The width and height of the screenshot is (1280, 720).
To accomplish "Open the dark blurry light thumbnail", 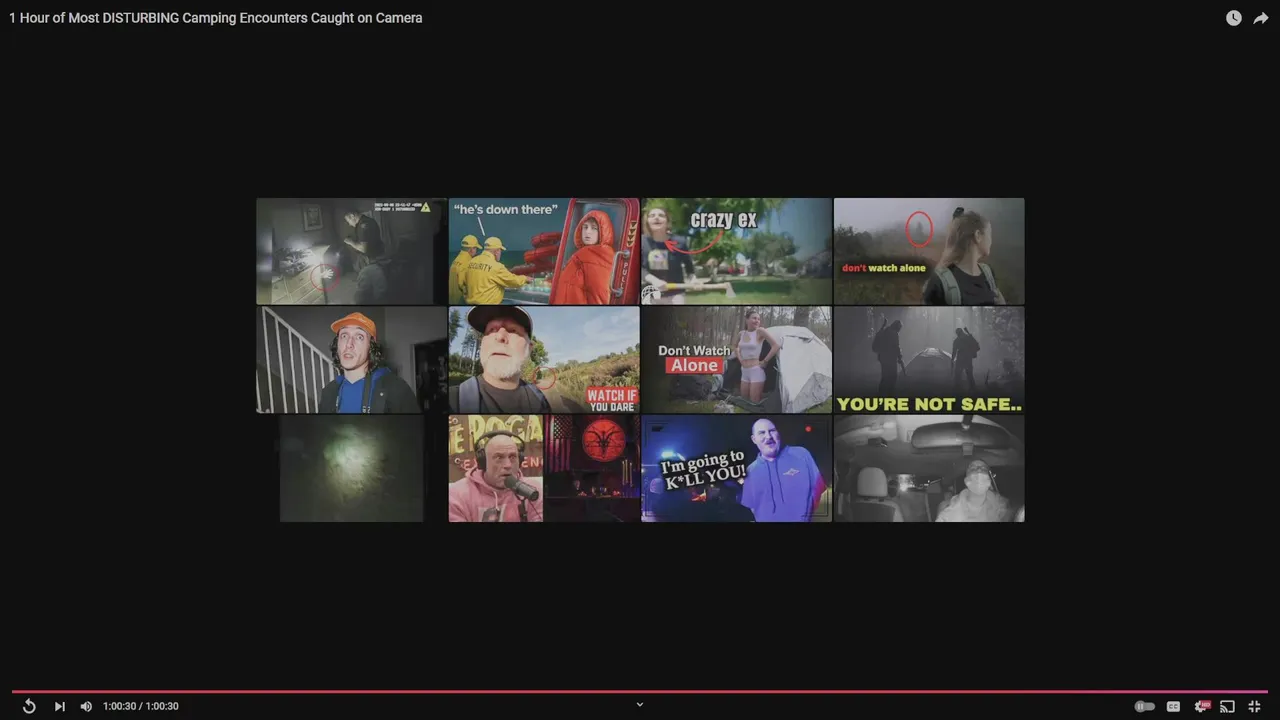I will (x=351, y=469).
